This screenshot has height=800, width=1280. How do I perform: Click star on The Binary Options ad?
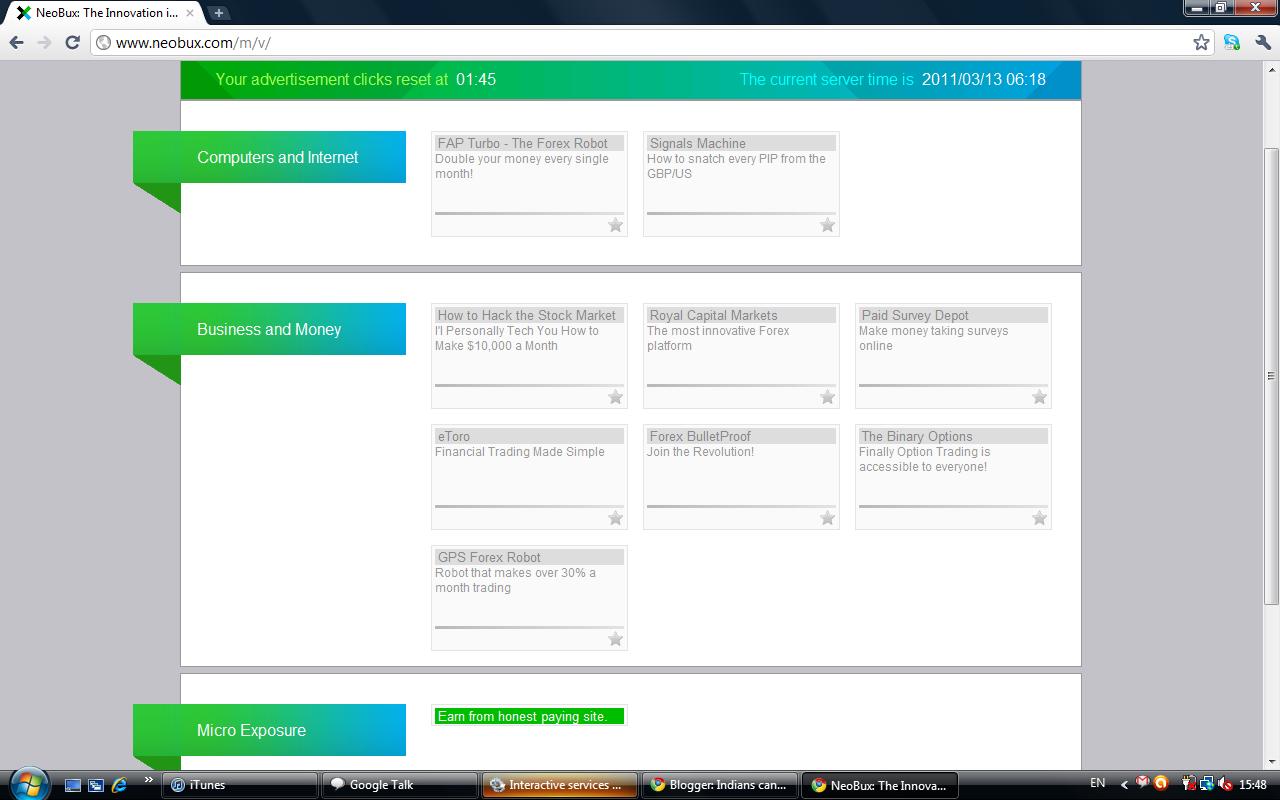(x=1039, y=518)
